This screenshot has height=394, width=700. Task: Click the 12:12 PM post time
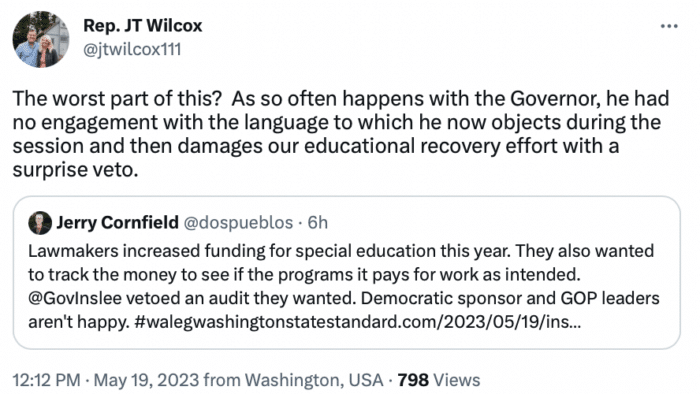46,380
